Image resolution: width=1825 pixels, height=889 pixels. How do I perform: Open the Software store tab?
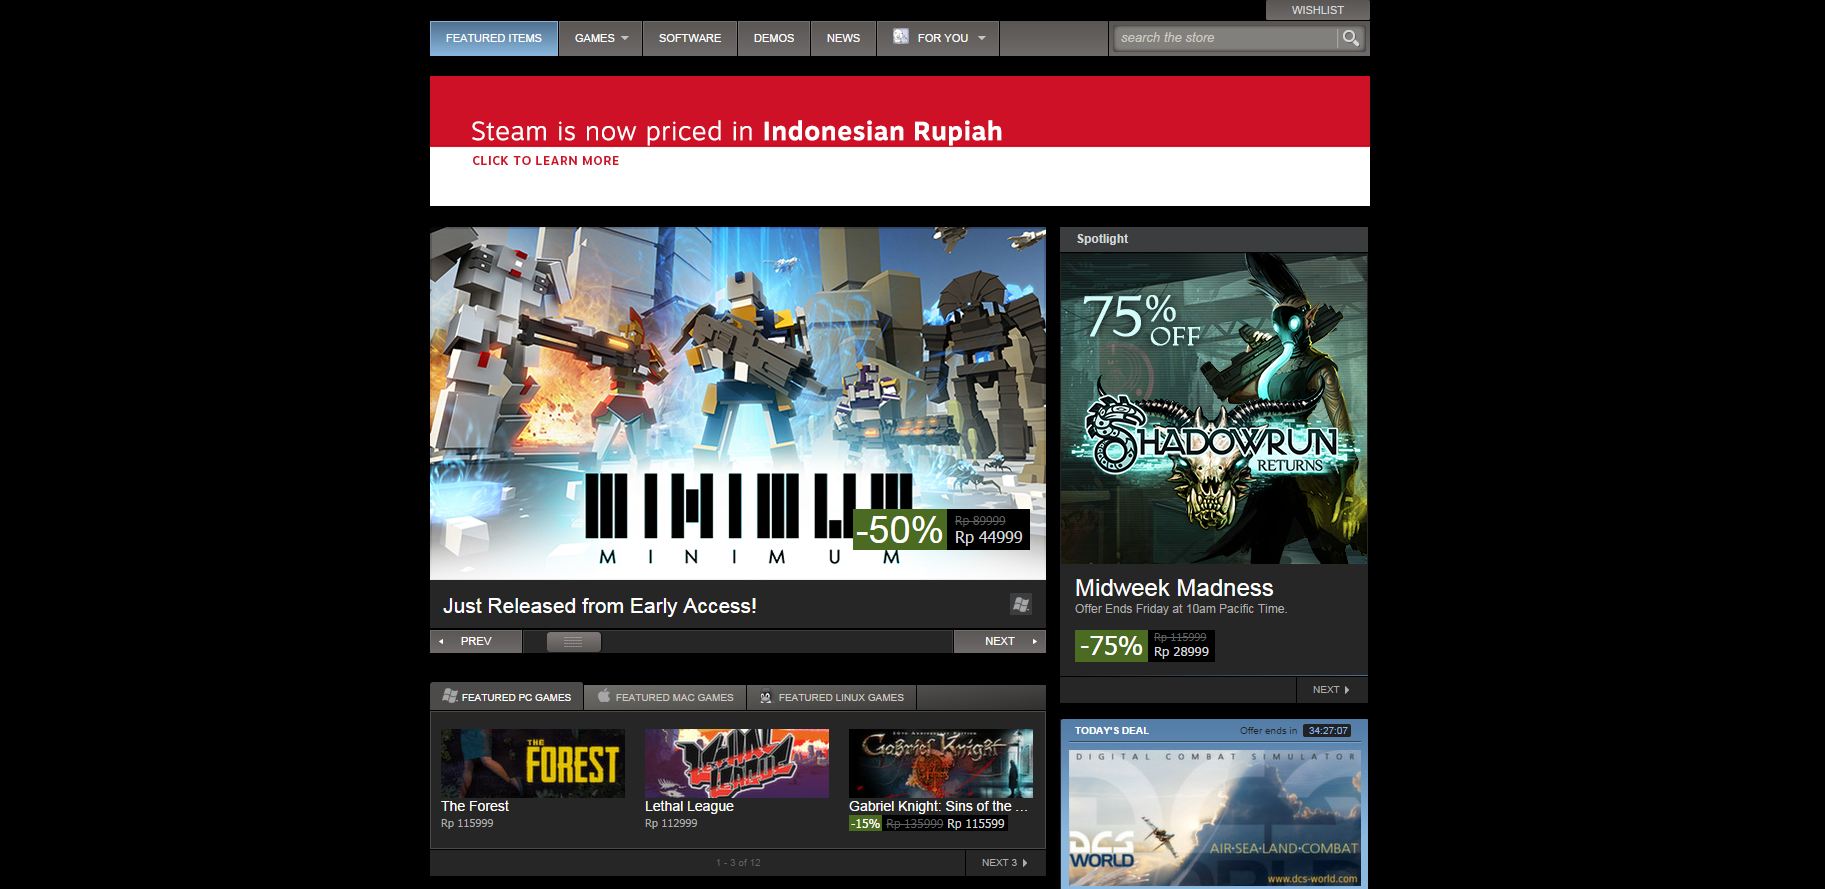tap(689, 38)
